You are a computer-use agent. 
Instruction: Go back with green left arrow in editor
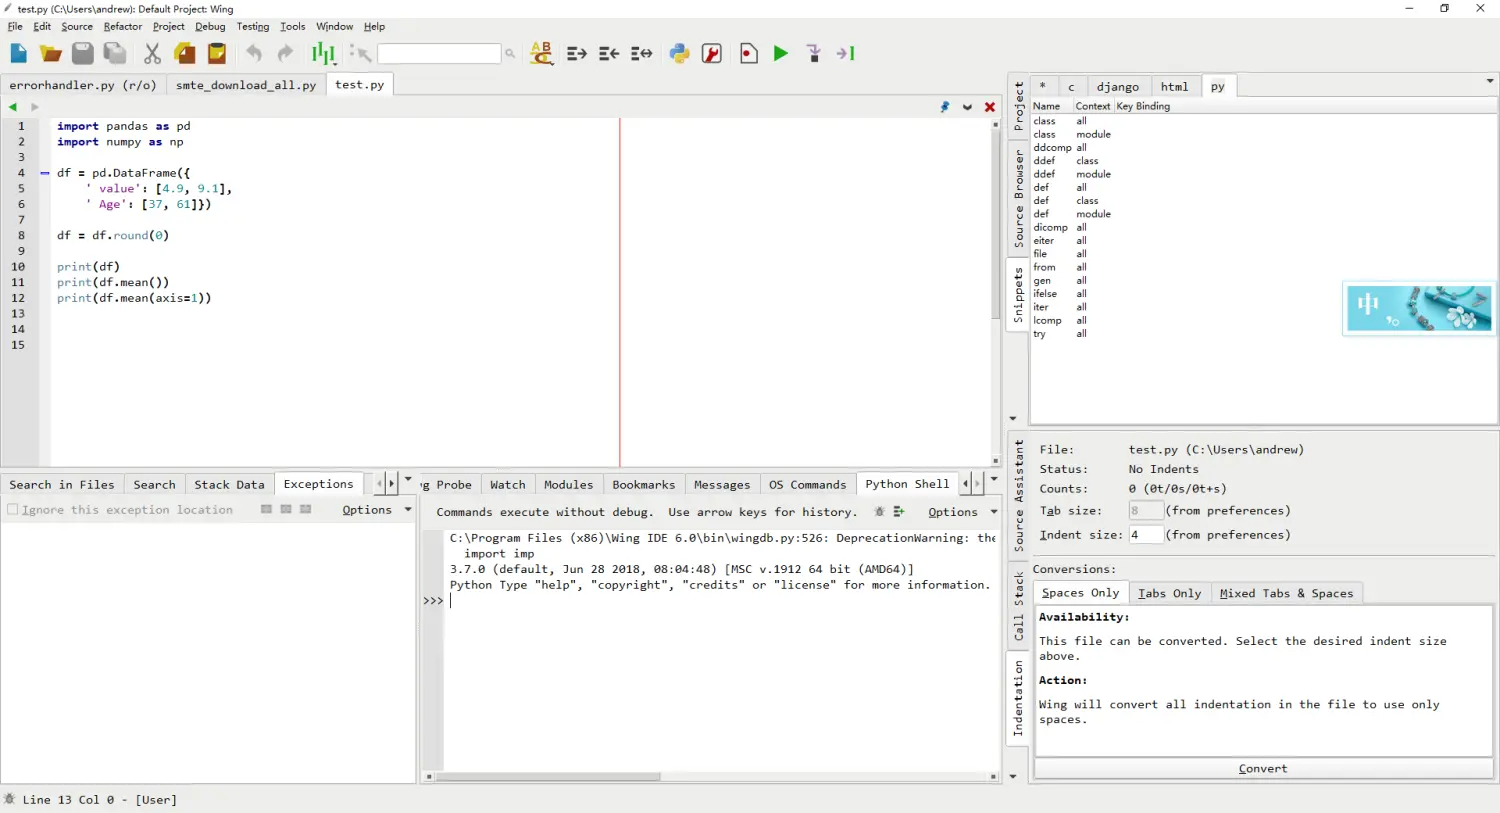(13, 107)
